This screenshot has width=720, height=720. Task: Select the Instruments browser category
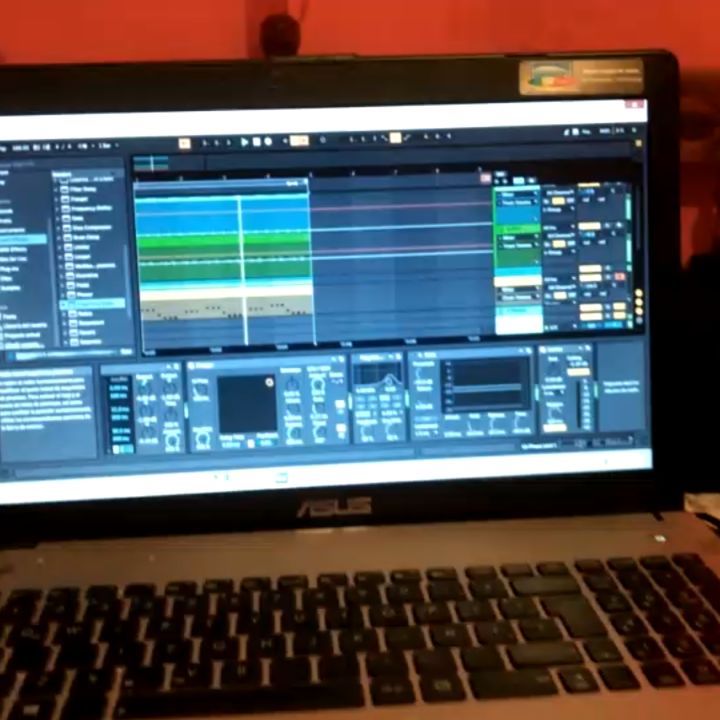[x=14, y=230]
